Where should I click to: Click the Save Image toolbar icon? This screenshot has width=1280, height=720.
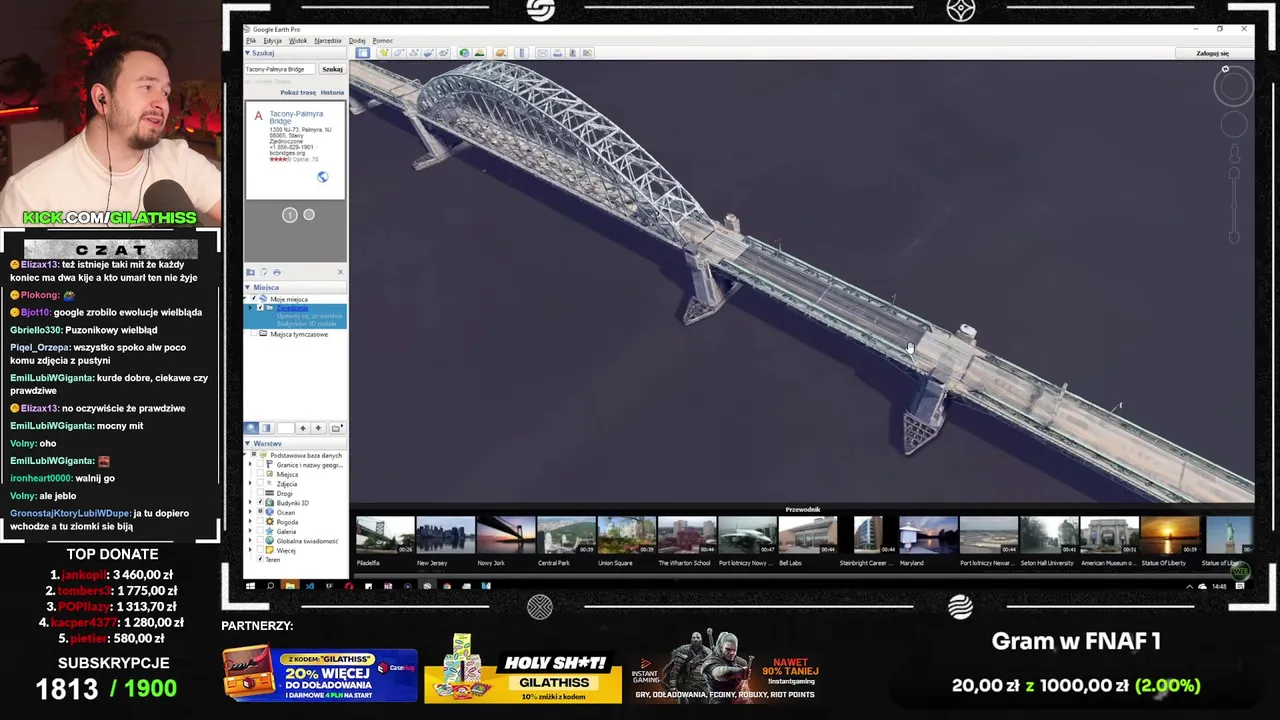tap(572, 52)
